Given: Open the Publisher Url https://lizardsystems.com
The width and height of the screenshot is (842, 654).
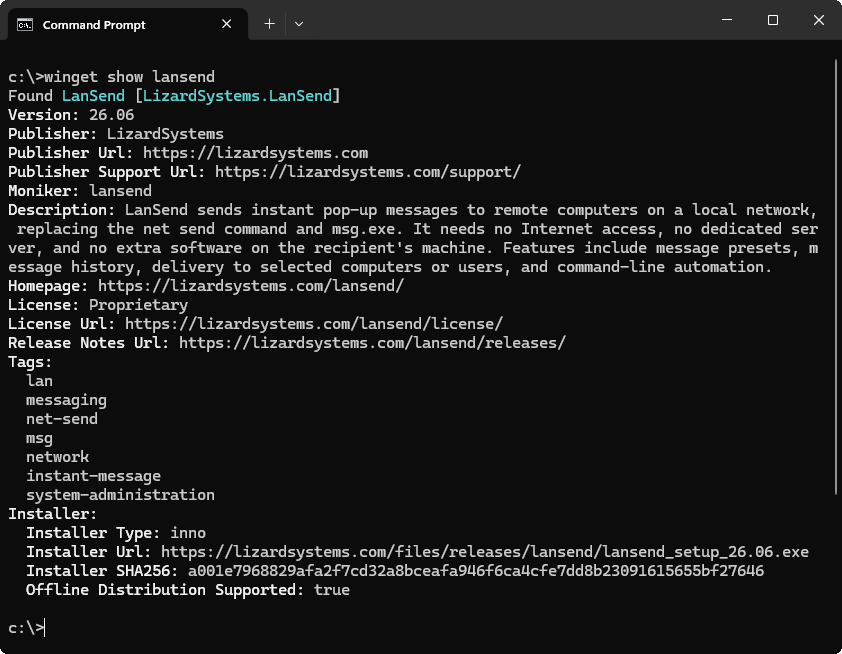Looking at the screenshot, I should [256, 153].
